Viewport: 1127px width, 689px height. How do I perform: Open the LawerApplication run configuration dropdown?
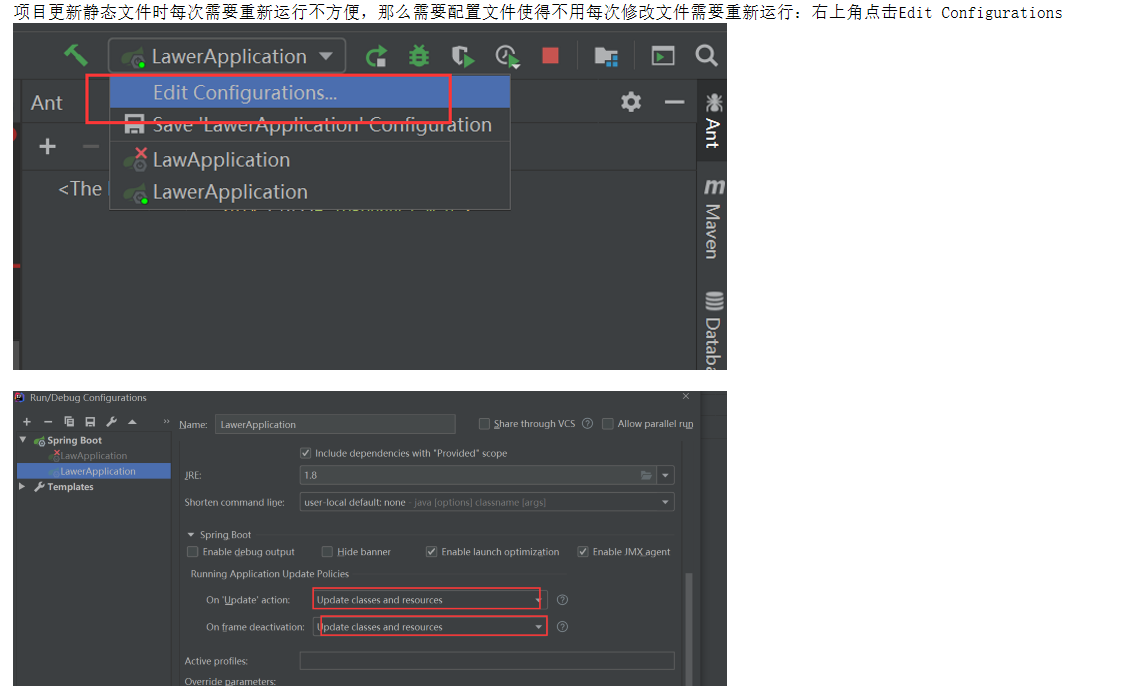[x=226, y=56]
